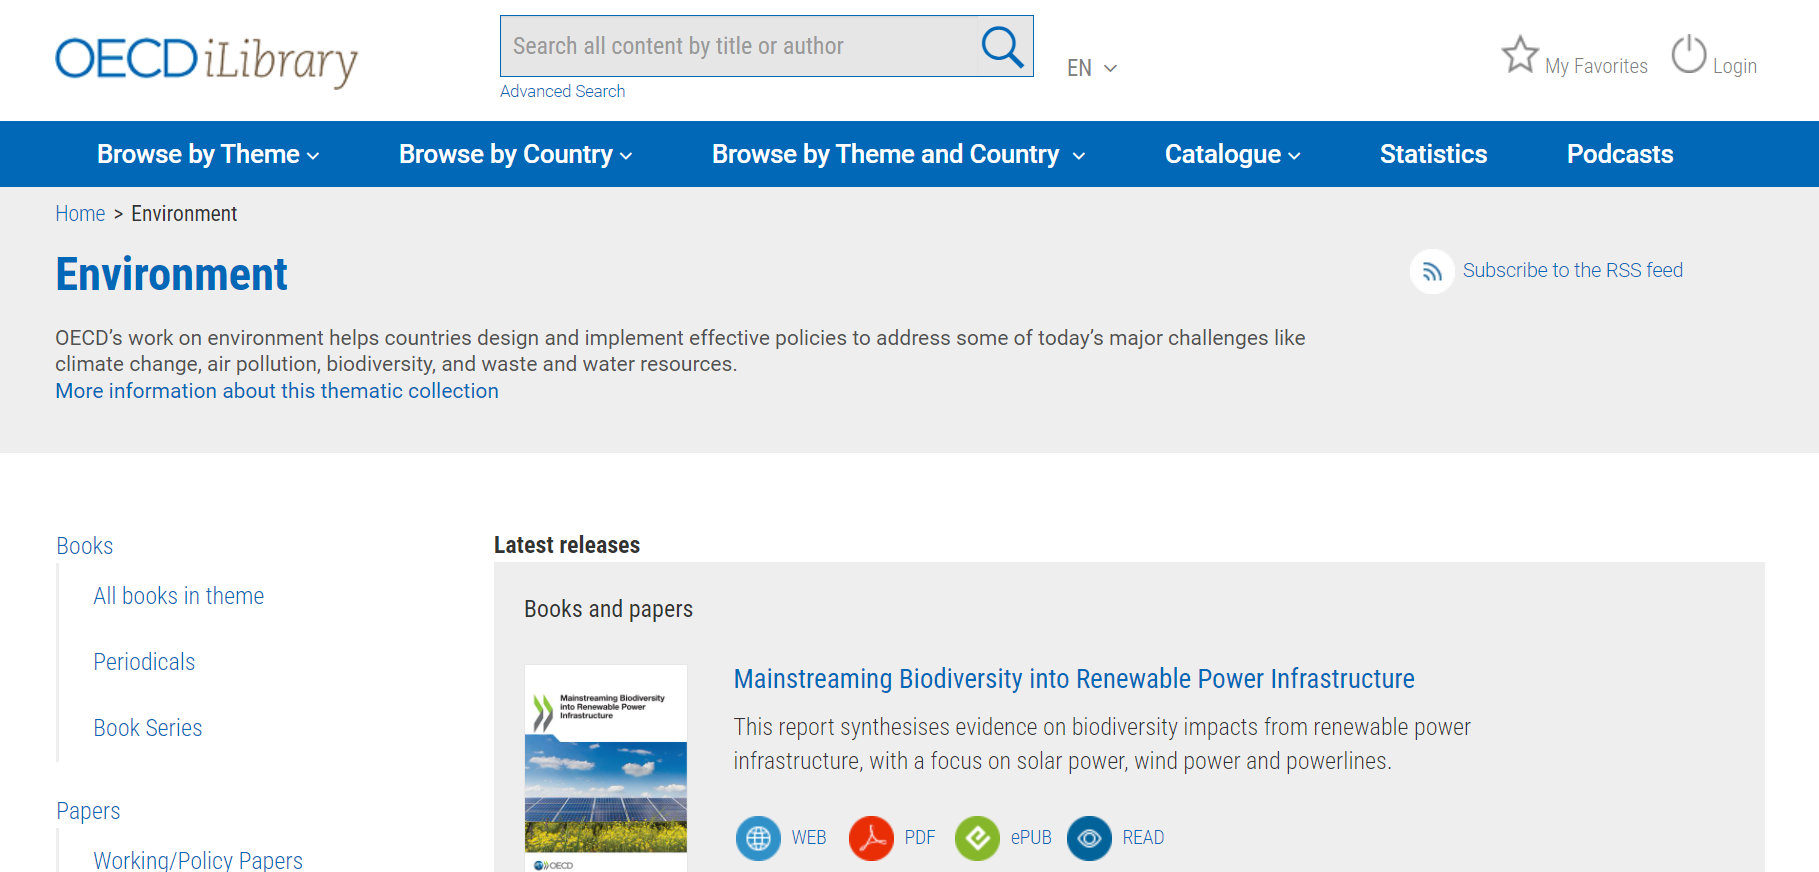Click the green ePUB icon
1819x872 pixels.
coord(977,838)
